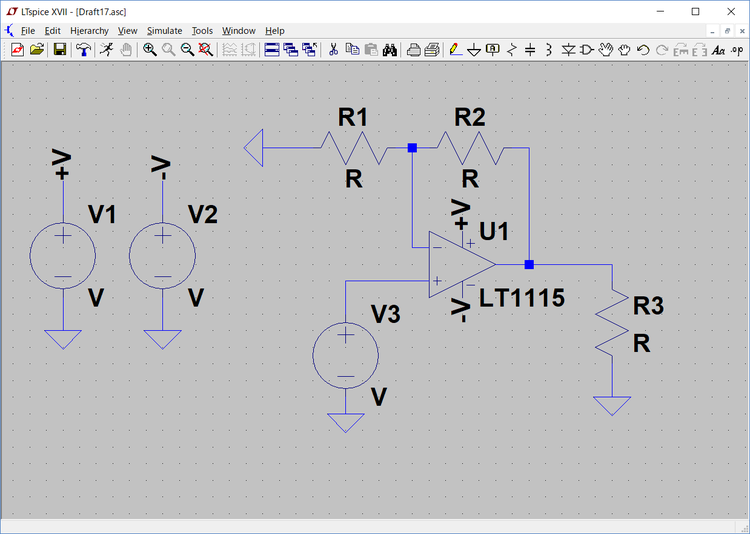Click the Undo arrow icon
Screen dimensions: 750x534
click(643, 49)
